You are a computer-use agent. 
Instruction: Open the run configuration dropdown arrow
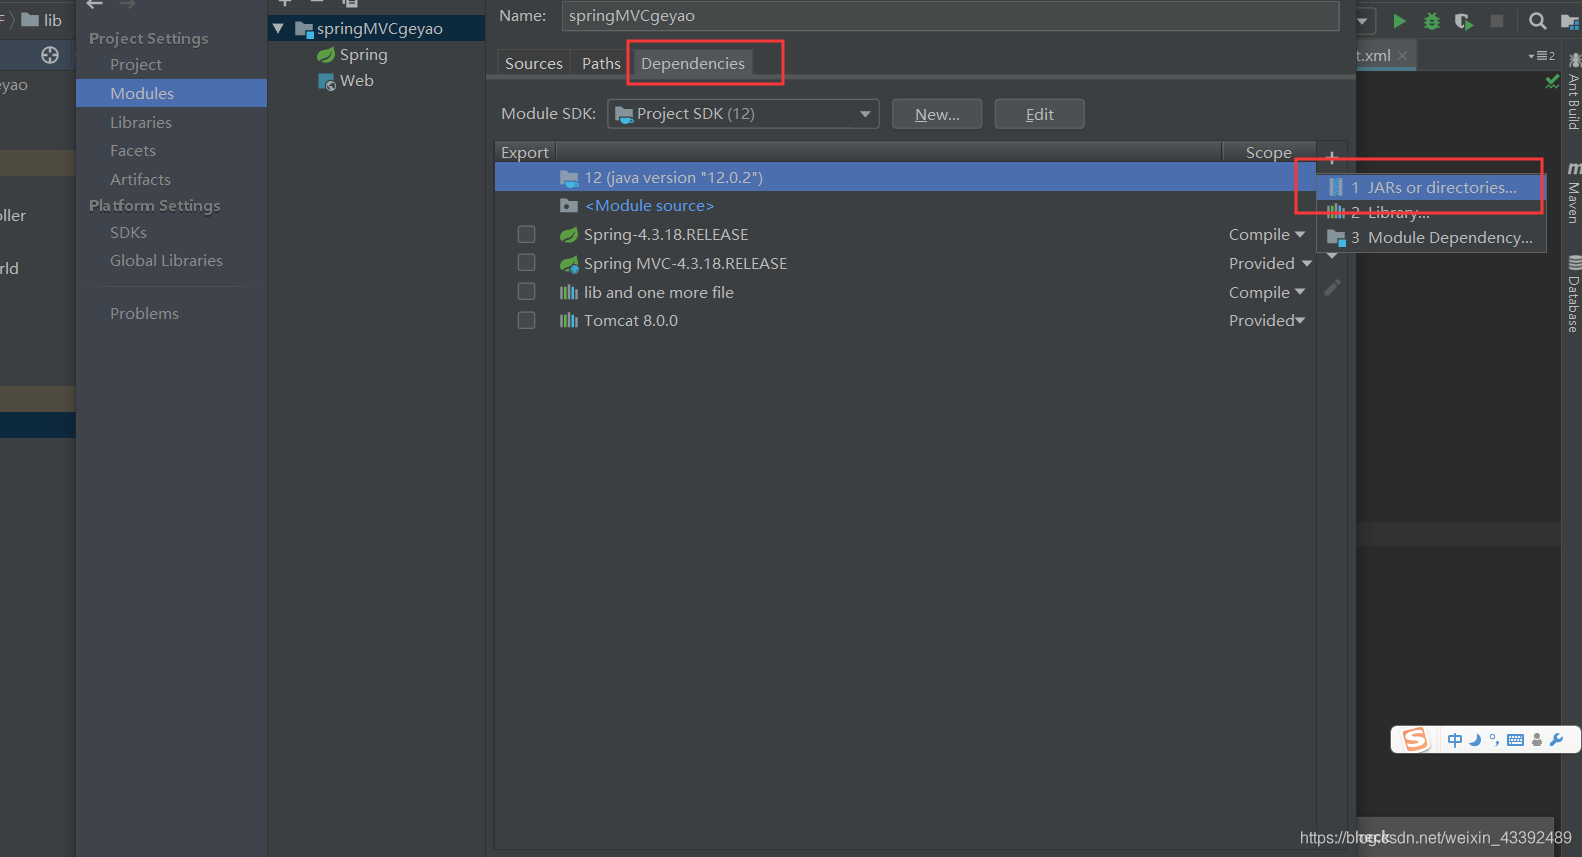(x=1362, y=21)
